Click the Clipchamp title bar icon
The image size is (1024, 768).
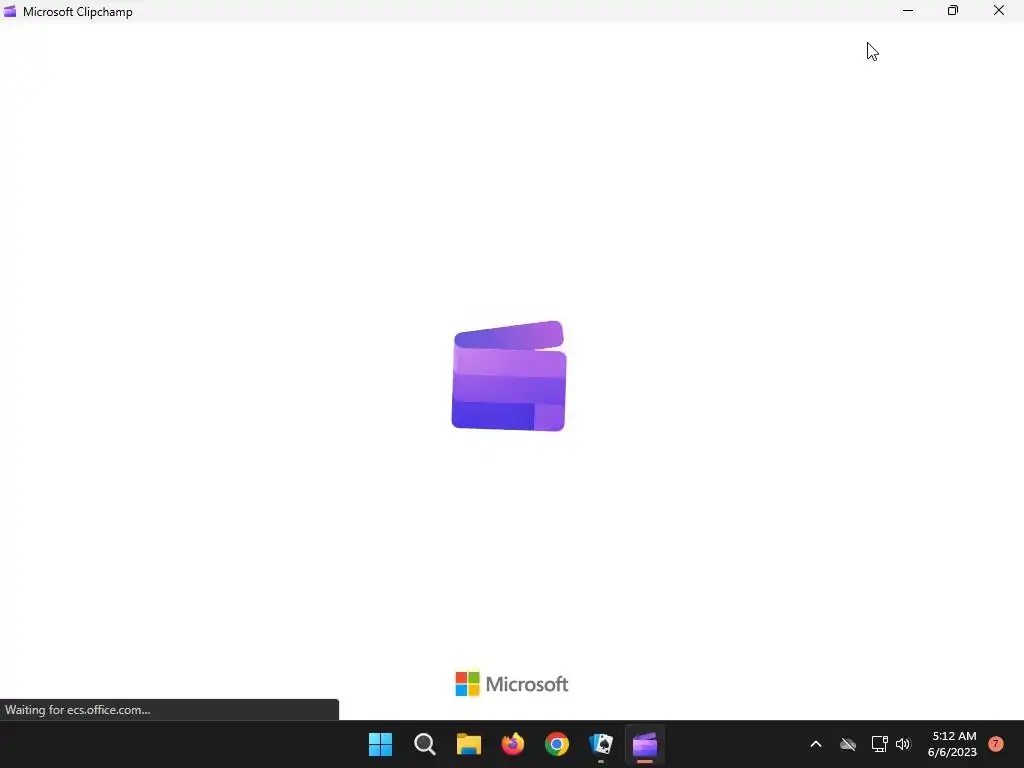pyautogui.click(x=10, y=11)
